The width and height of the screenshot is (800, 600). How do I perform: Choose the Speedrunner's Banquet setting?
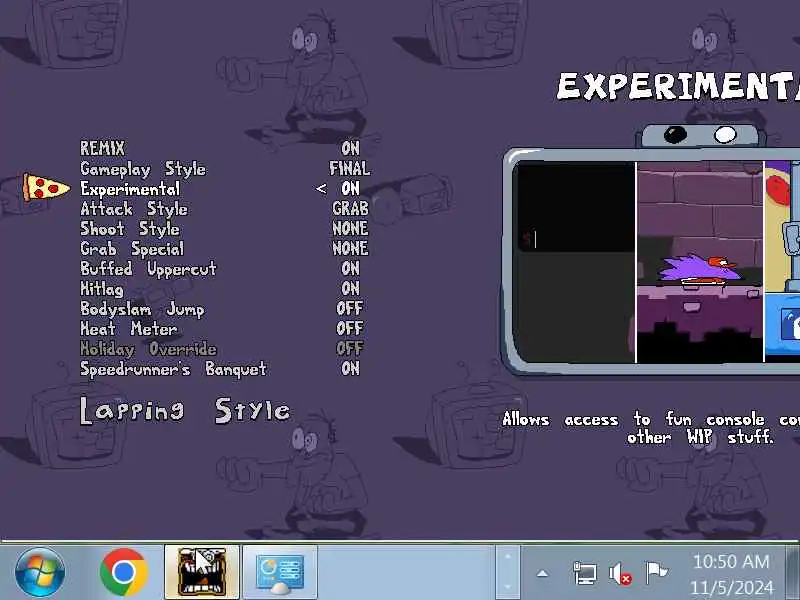coord(173,369)
